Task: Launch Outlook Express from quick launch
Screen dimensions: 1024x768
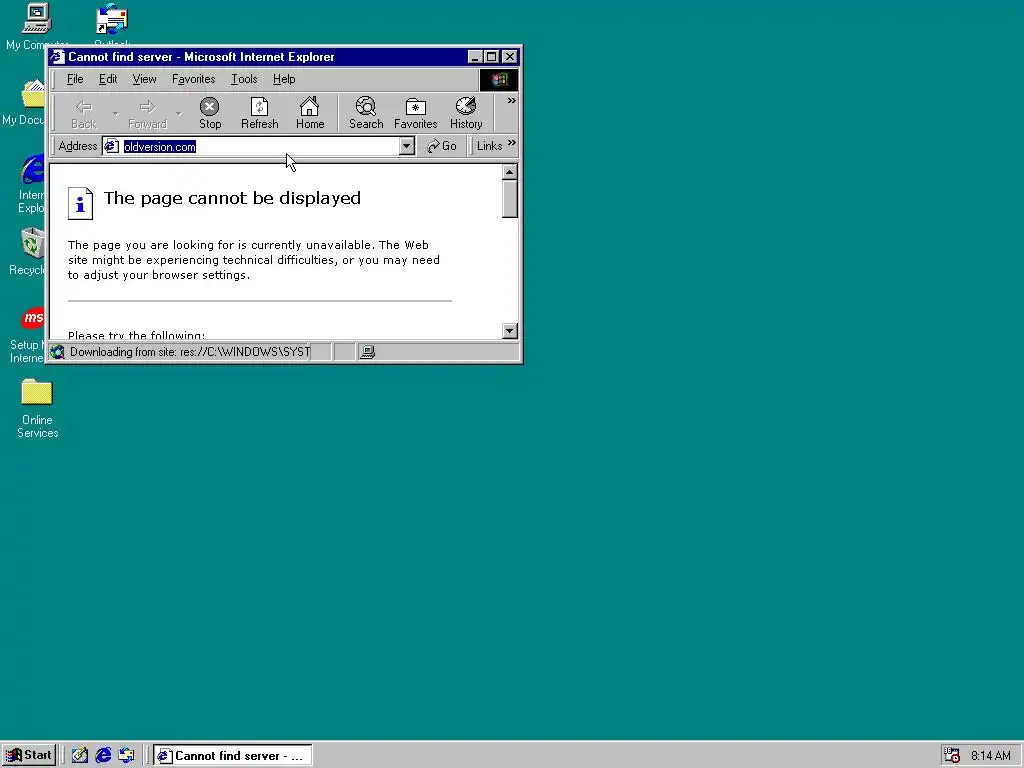Action: point(127,756)
